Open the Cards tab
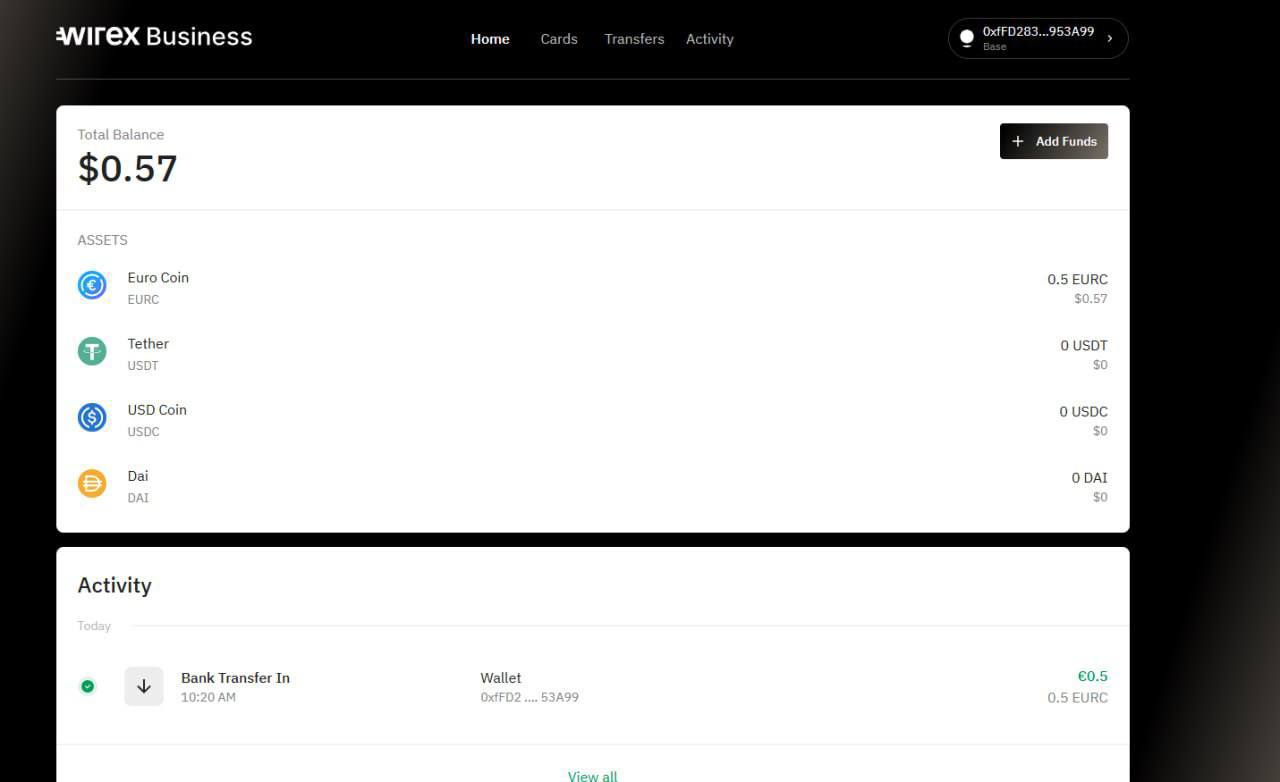Image resolution: width=1280 pixels, height=782 pixels. point(559,39)
